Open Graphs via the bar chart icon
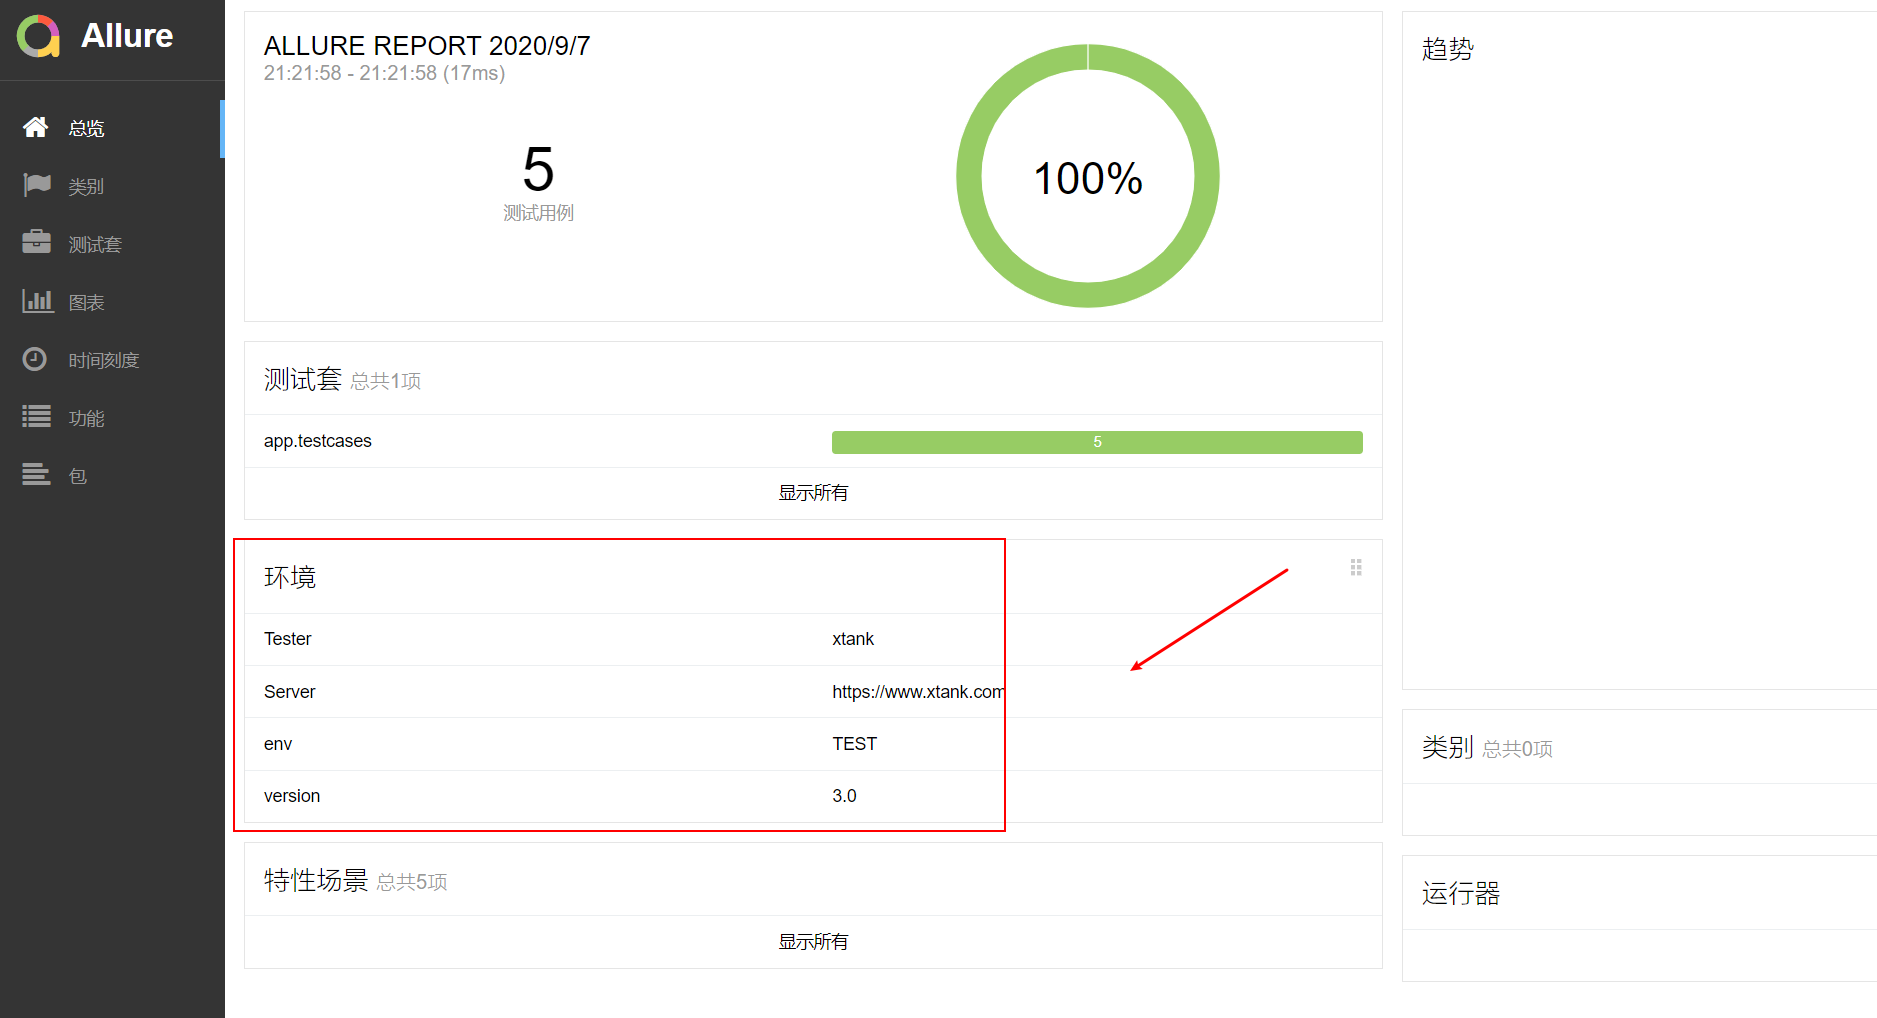Viewport: 1877px width, 1018px height. (x=37, y=301)
